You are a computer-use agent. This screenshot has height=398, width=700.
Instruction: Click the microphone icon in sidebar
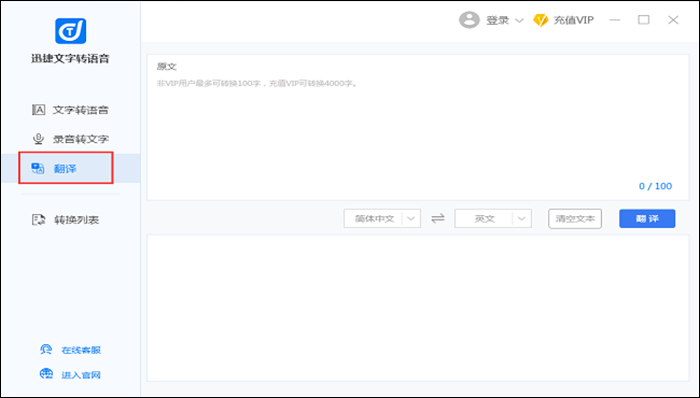click(x=38, y=139)
